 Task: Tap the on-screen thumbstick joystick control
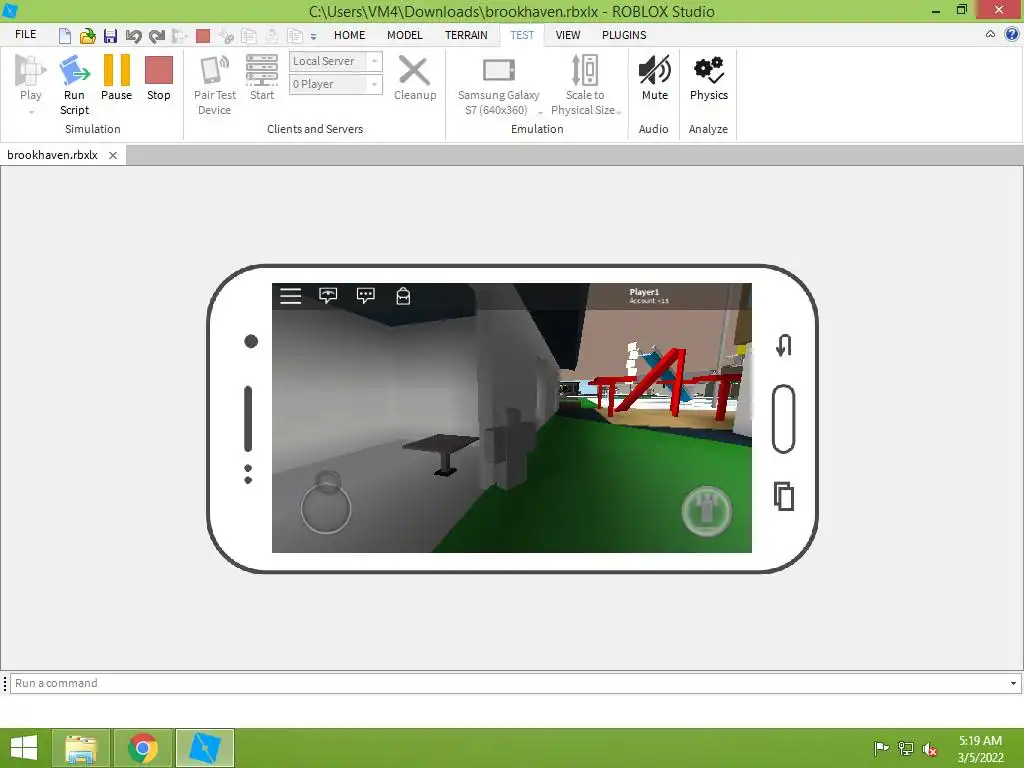coord(326,507)
